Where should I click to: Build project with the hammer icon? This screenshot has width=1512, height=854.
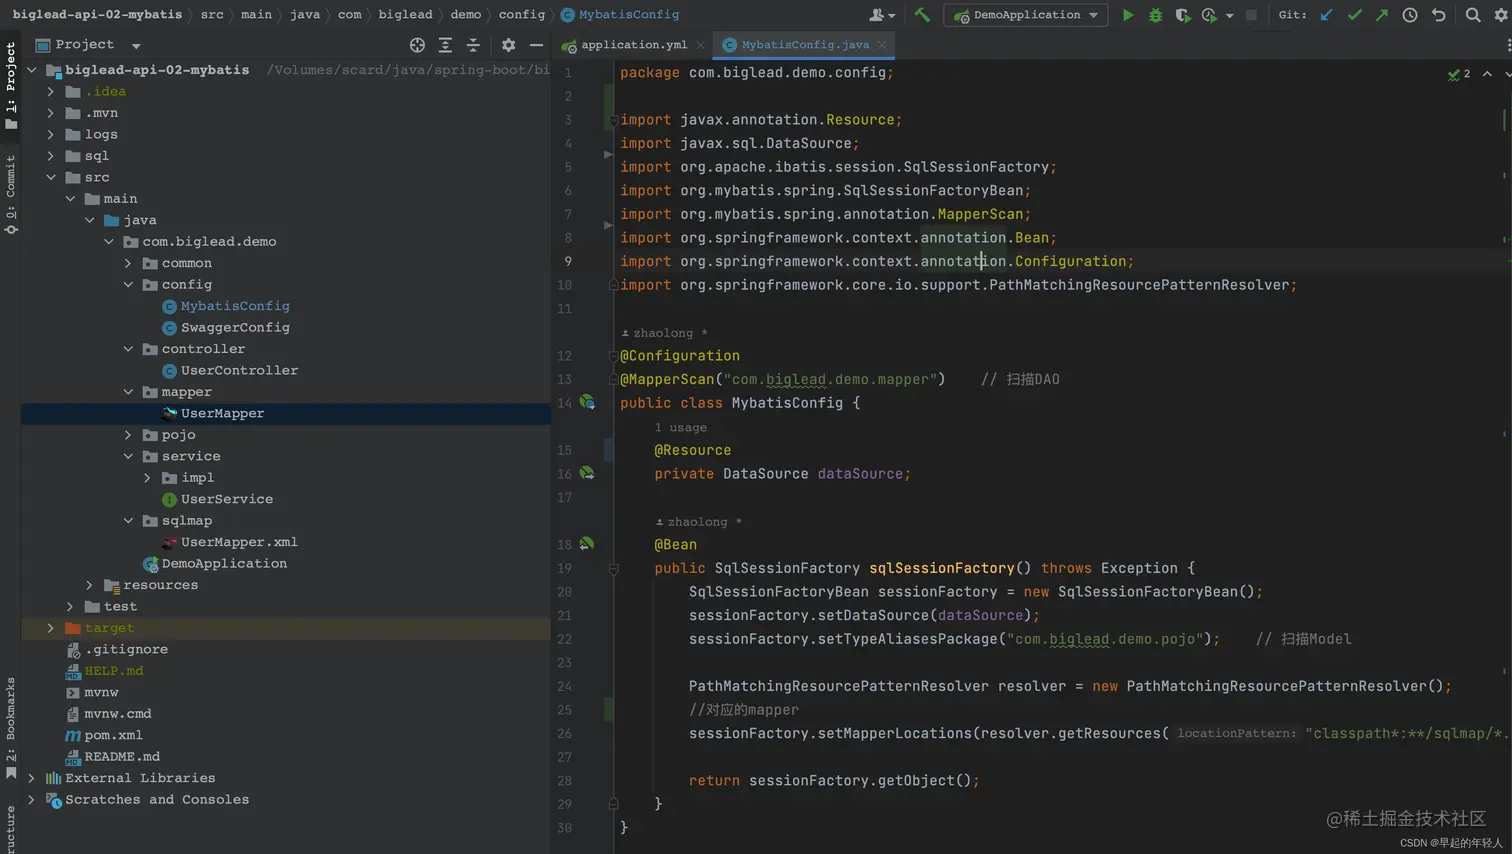coord(922,15)
